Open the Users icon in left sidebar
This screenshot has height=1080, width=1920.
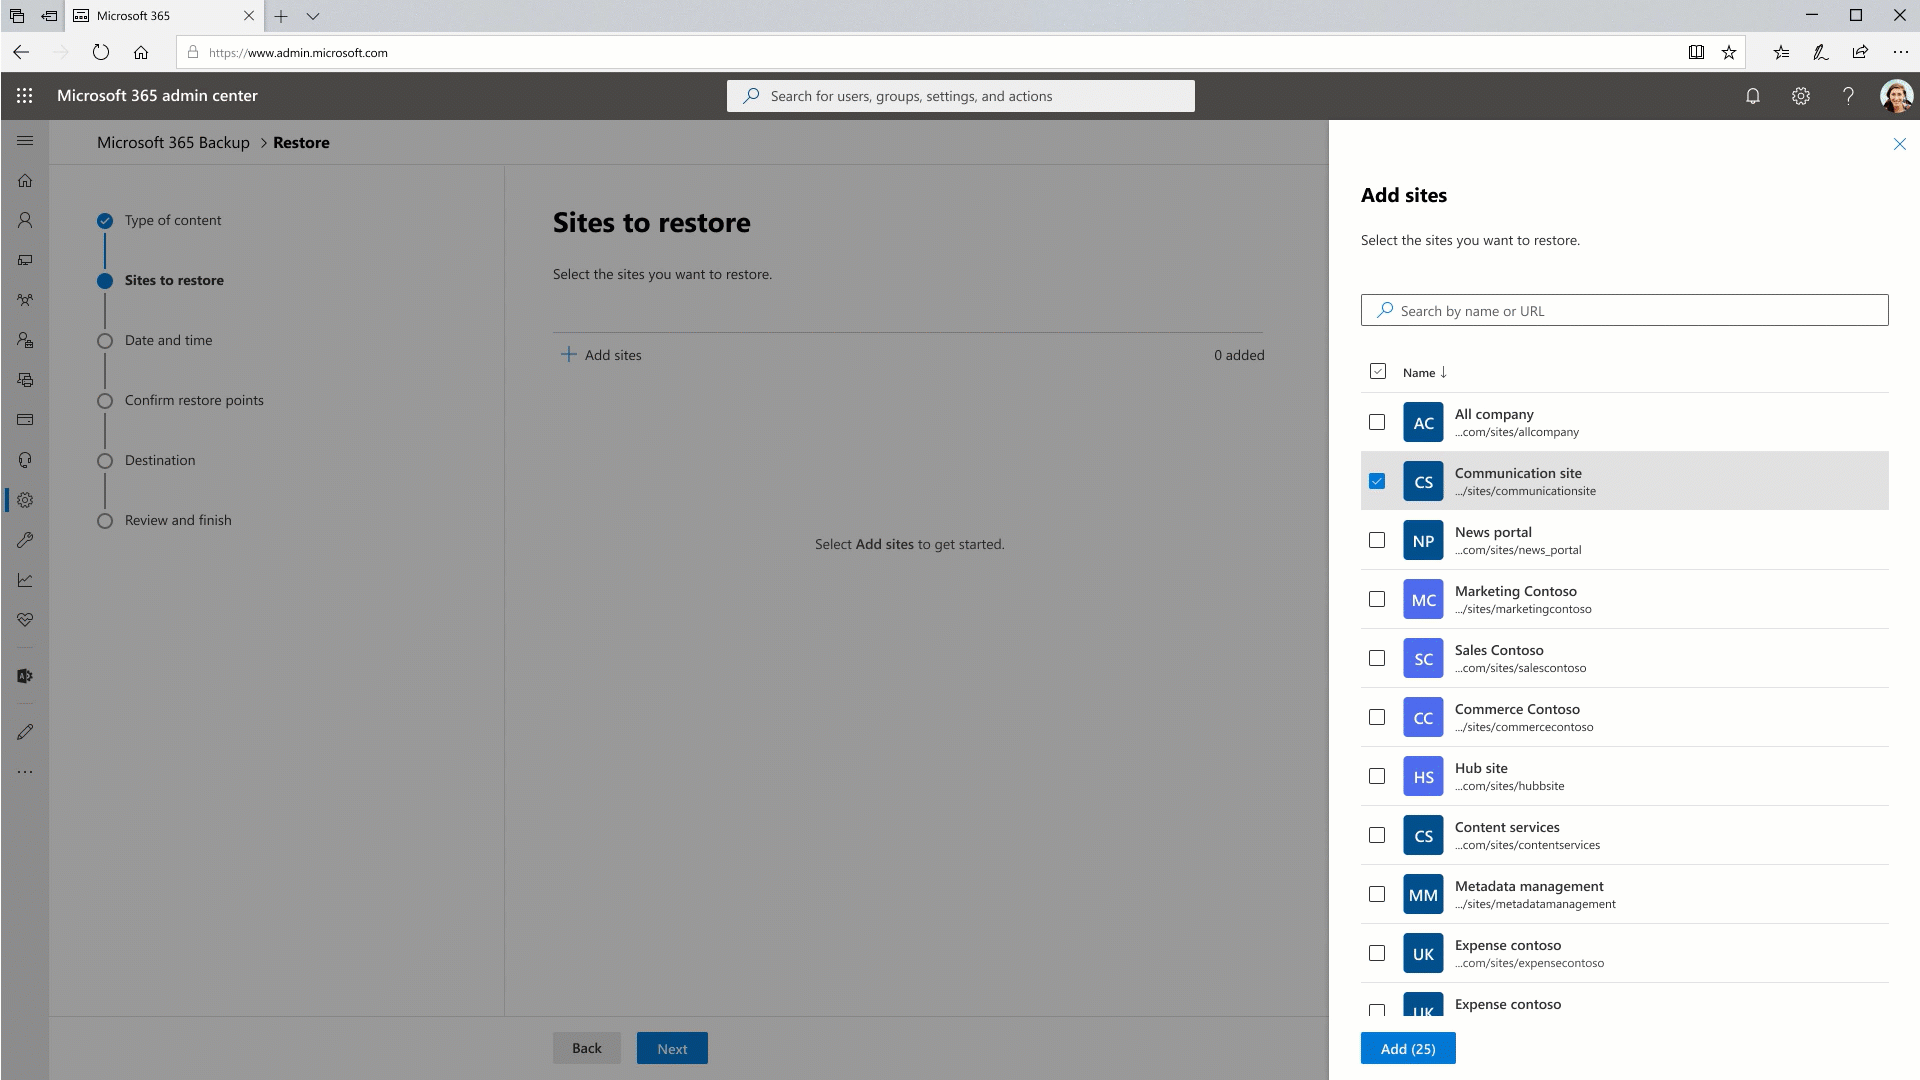tap(25, 220)
